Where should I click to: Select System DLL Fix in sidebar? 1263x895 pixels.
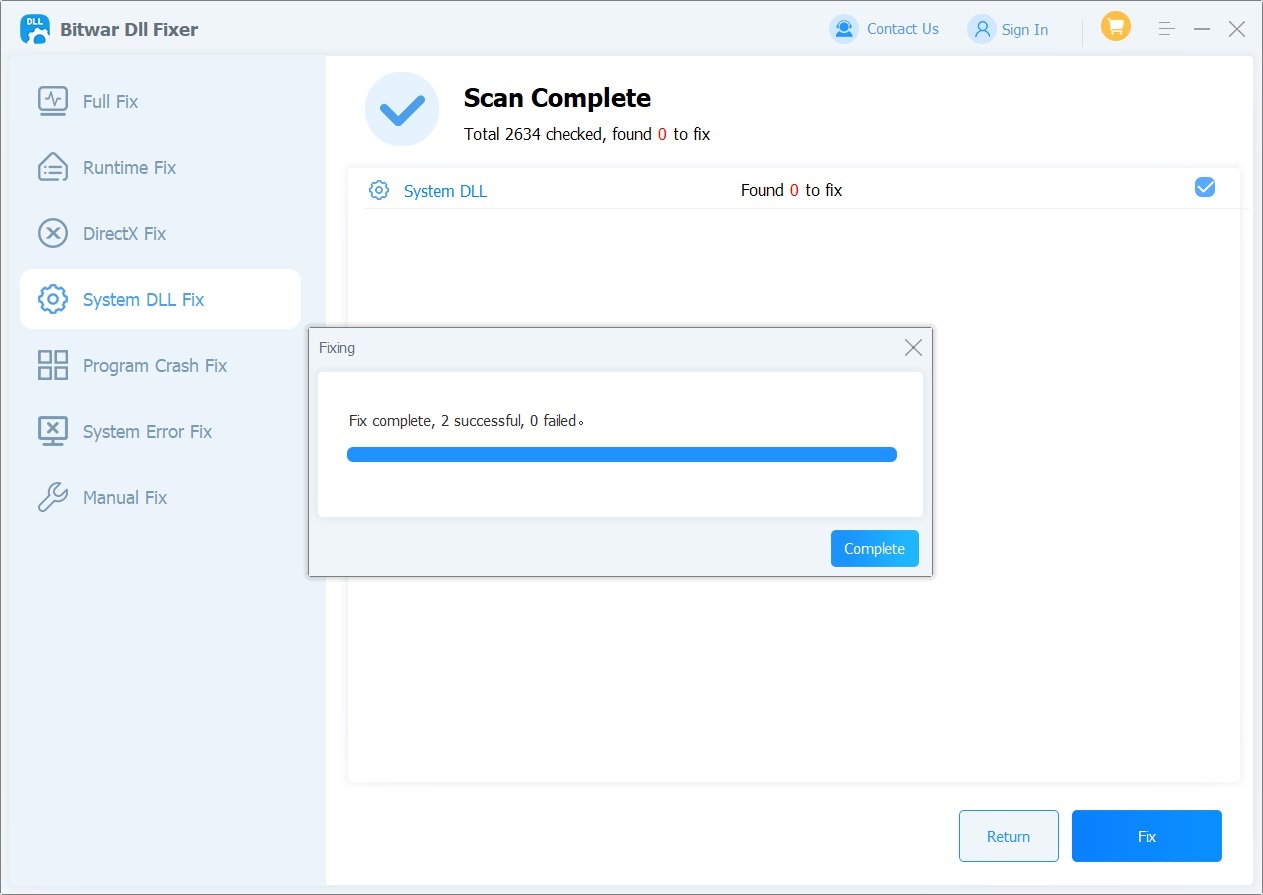pos(160,299)
